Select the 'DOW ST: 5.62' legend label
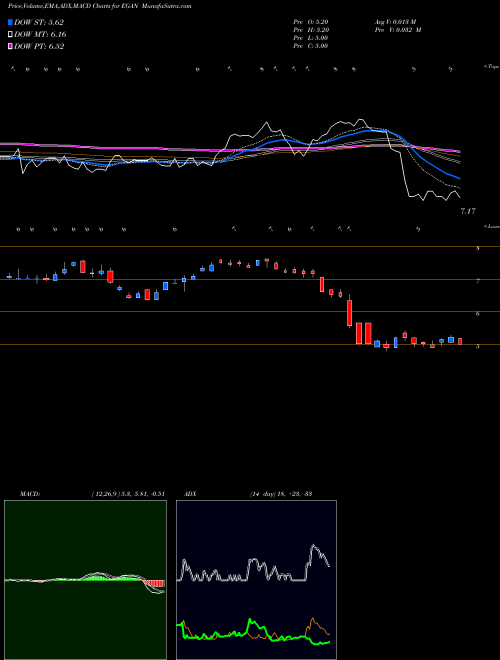The image size is (500, 660). click(39, 22)
